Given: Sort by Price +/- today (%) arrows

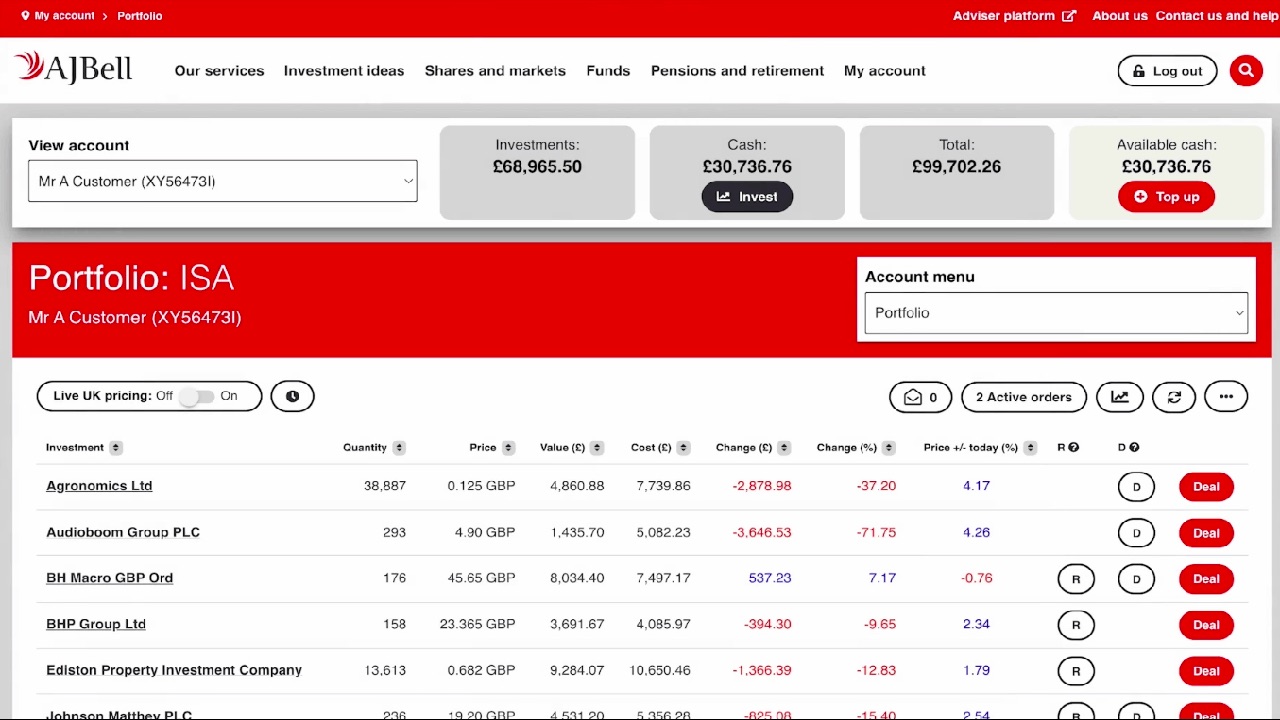Looking at the screenshot, I should pyautogui.click(x=1030, y=447).
